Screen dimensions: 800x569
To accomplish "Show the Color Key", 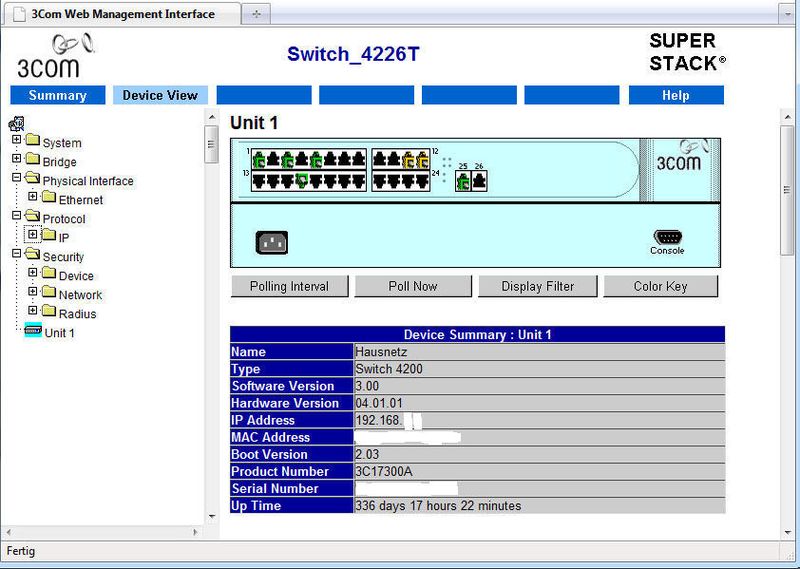I will [661, 286].
